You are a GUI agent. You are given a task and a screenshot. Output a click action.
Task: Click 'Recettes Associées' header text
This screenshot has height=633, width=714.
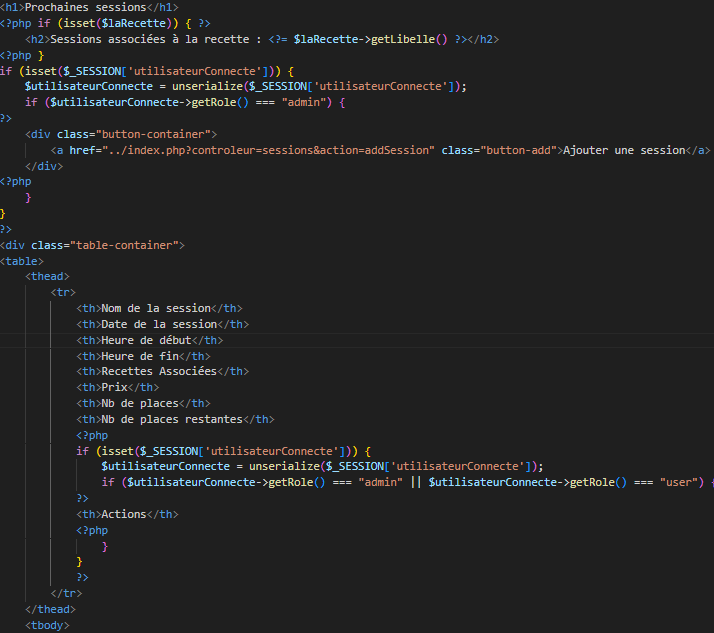point(159,372)
